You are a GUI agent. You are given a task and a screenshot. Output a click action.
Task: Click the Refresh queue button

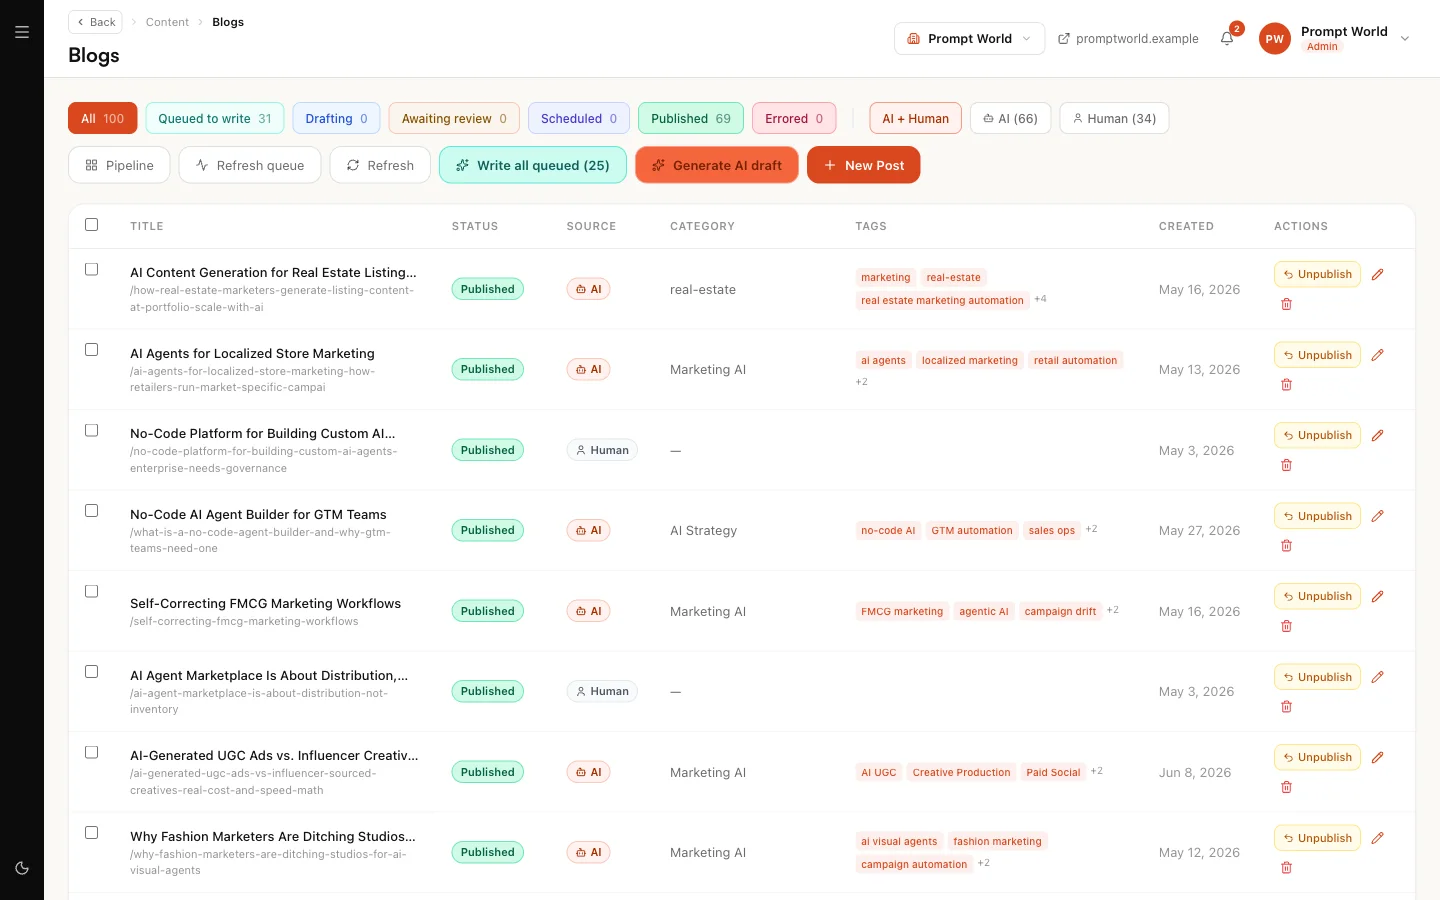pyautogui.click(x=250, y=165)
